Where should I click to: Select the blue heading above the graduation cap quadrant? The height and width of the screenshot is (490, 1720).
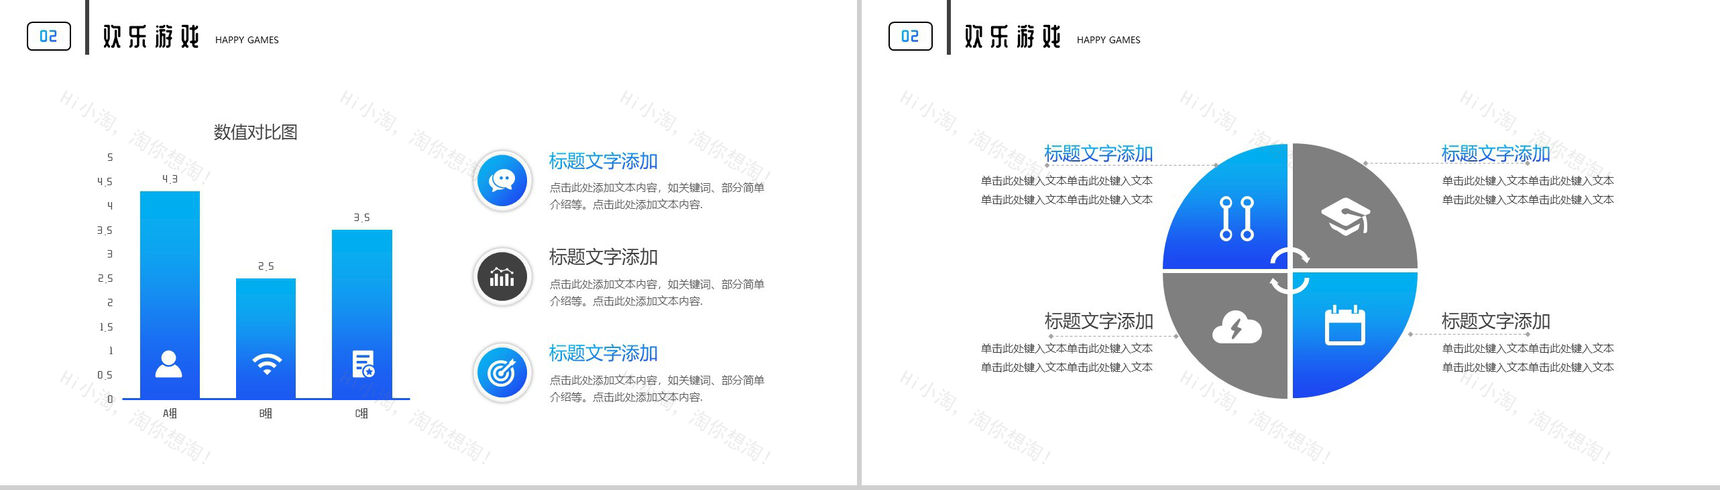(x=1495, y=153)
